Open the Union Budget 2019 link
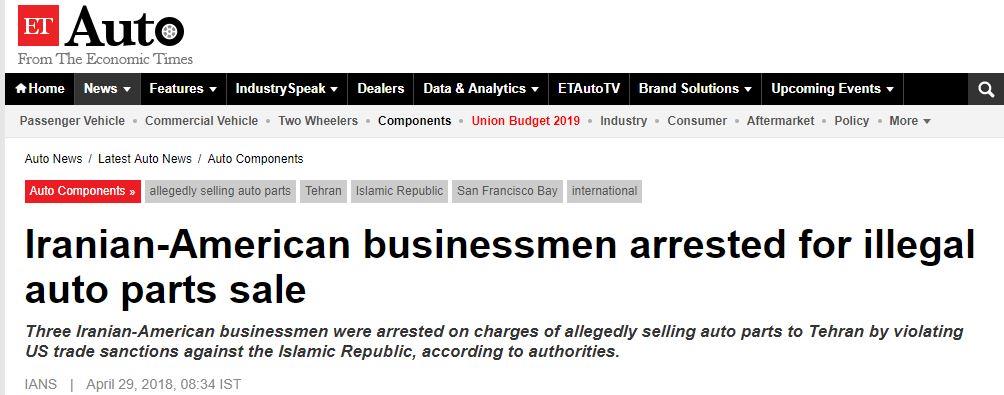This screenshot has height=395, width=1004. [x=526, y=121]
